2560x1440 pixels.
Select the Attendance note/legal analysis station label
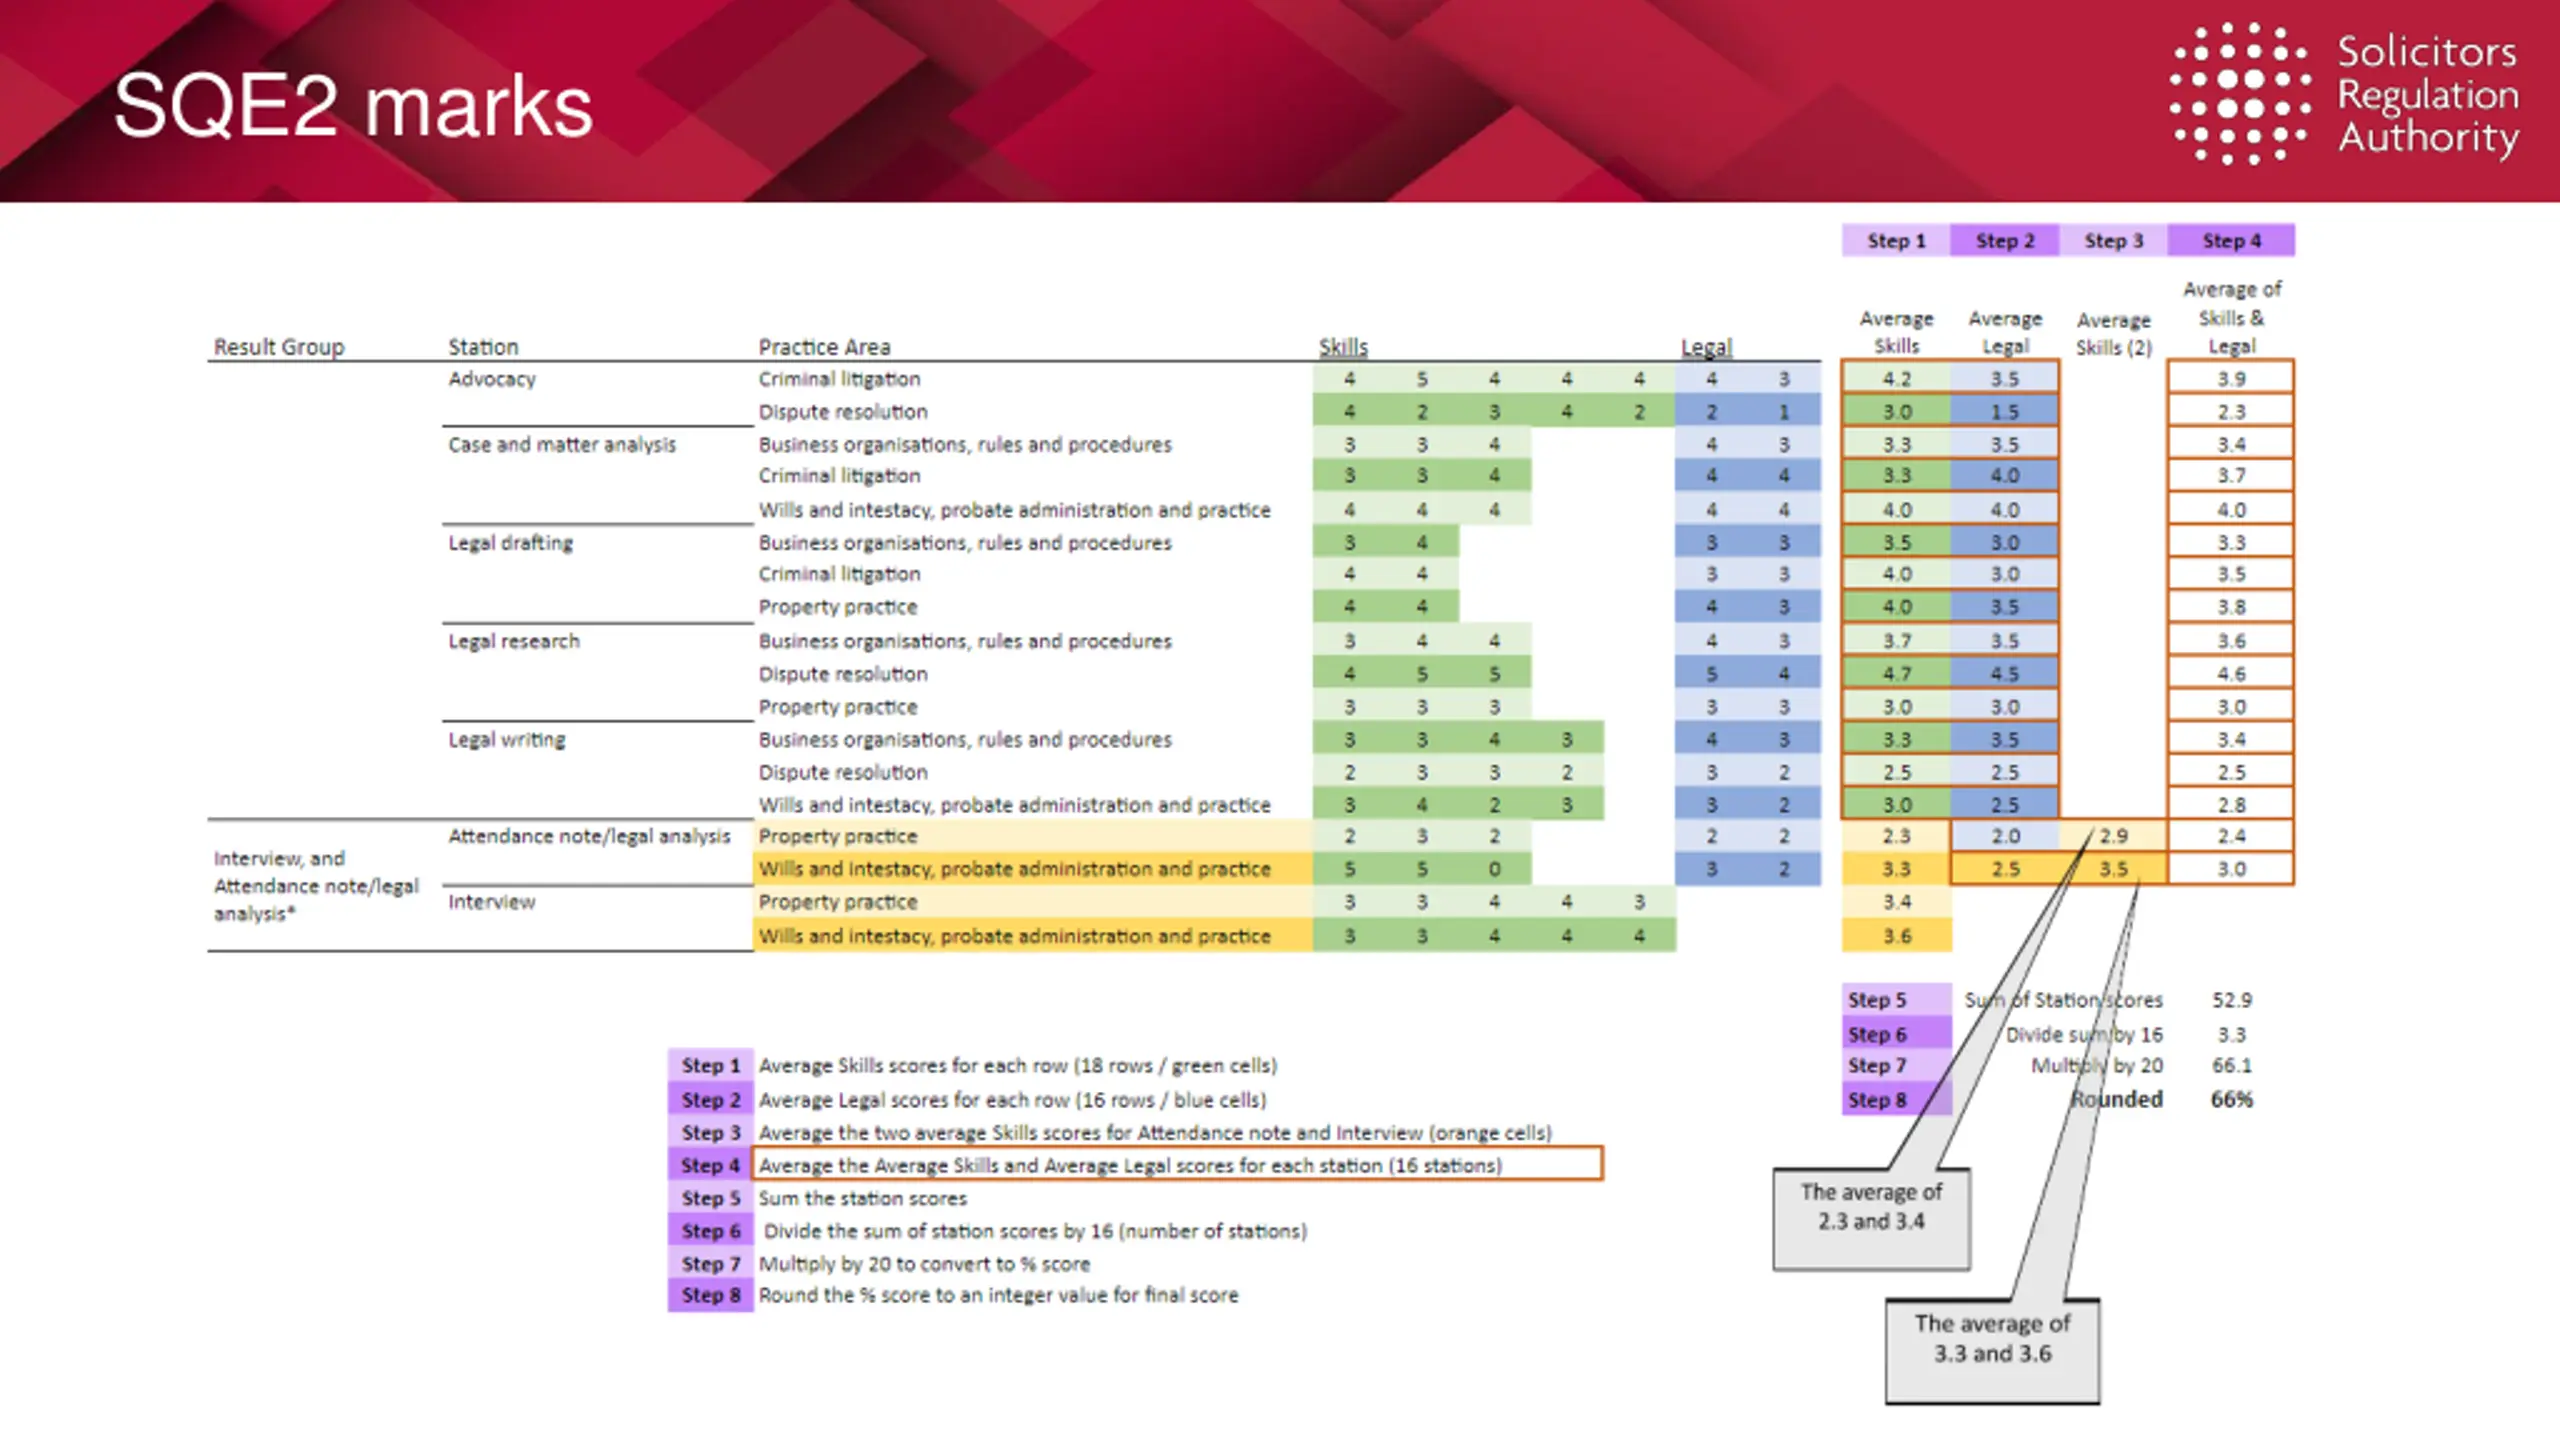589,836
